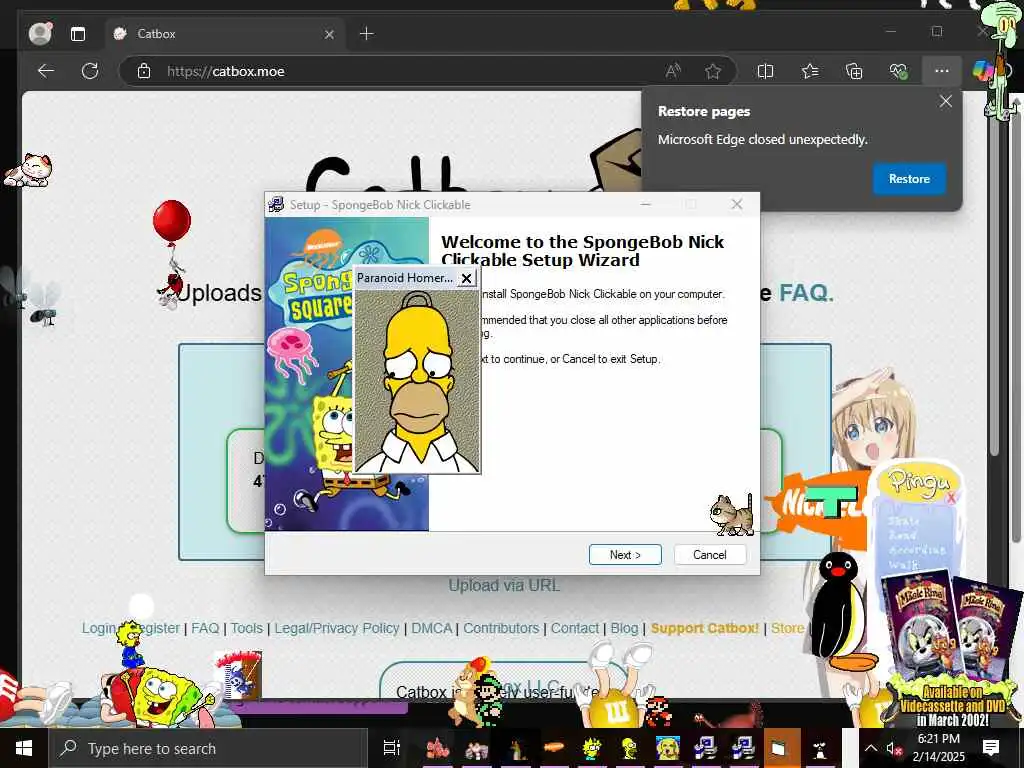Open the Tools footer link

point(246,628)
